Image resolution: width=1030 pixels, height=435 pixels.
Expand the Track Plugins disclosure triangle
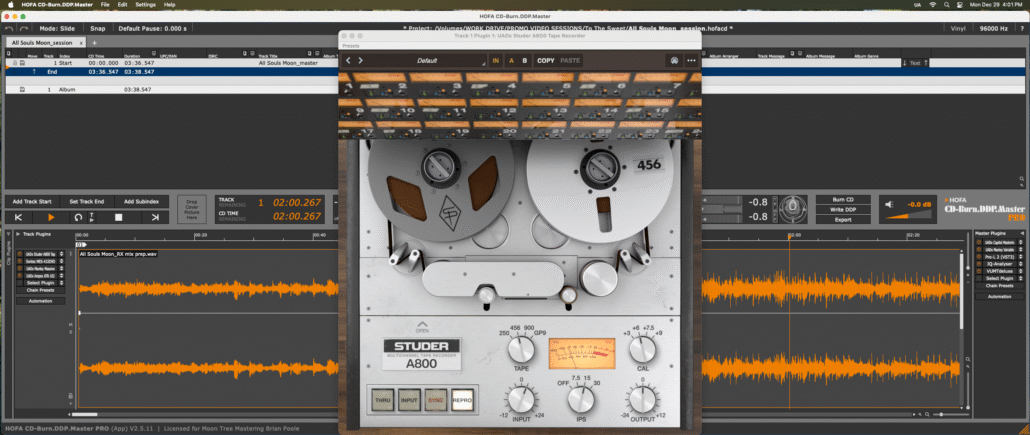(17, 233)
